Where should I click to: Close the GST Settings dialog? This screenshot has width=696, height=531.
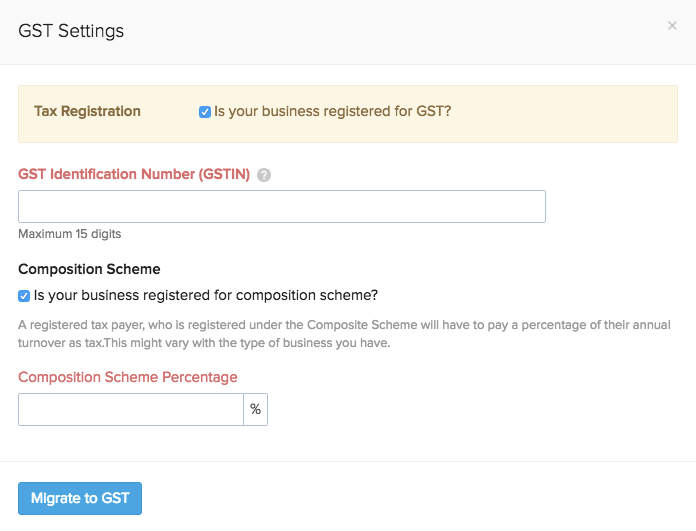(x=672, y=26)
